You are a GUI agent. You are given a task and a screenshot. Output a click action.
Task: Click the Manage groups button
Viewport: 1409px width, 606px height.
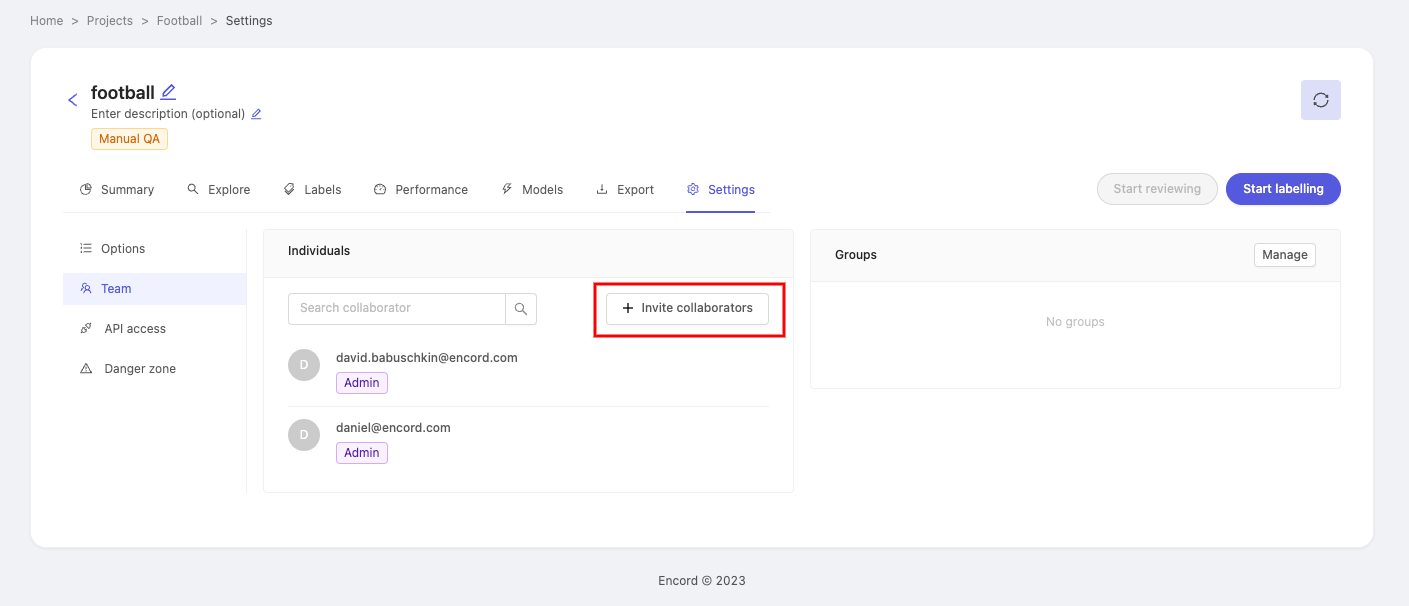(1284, 255)
